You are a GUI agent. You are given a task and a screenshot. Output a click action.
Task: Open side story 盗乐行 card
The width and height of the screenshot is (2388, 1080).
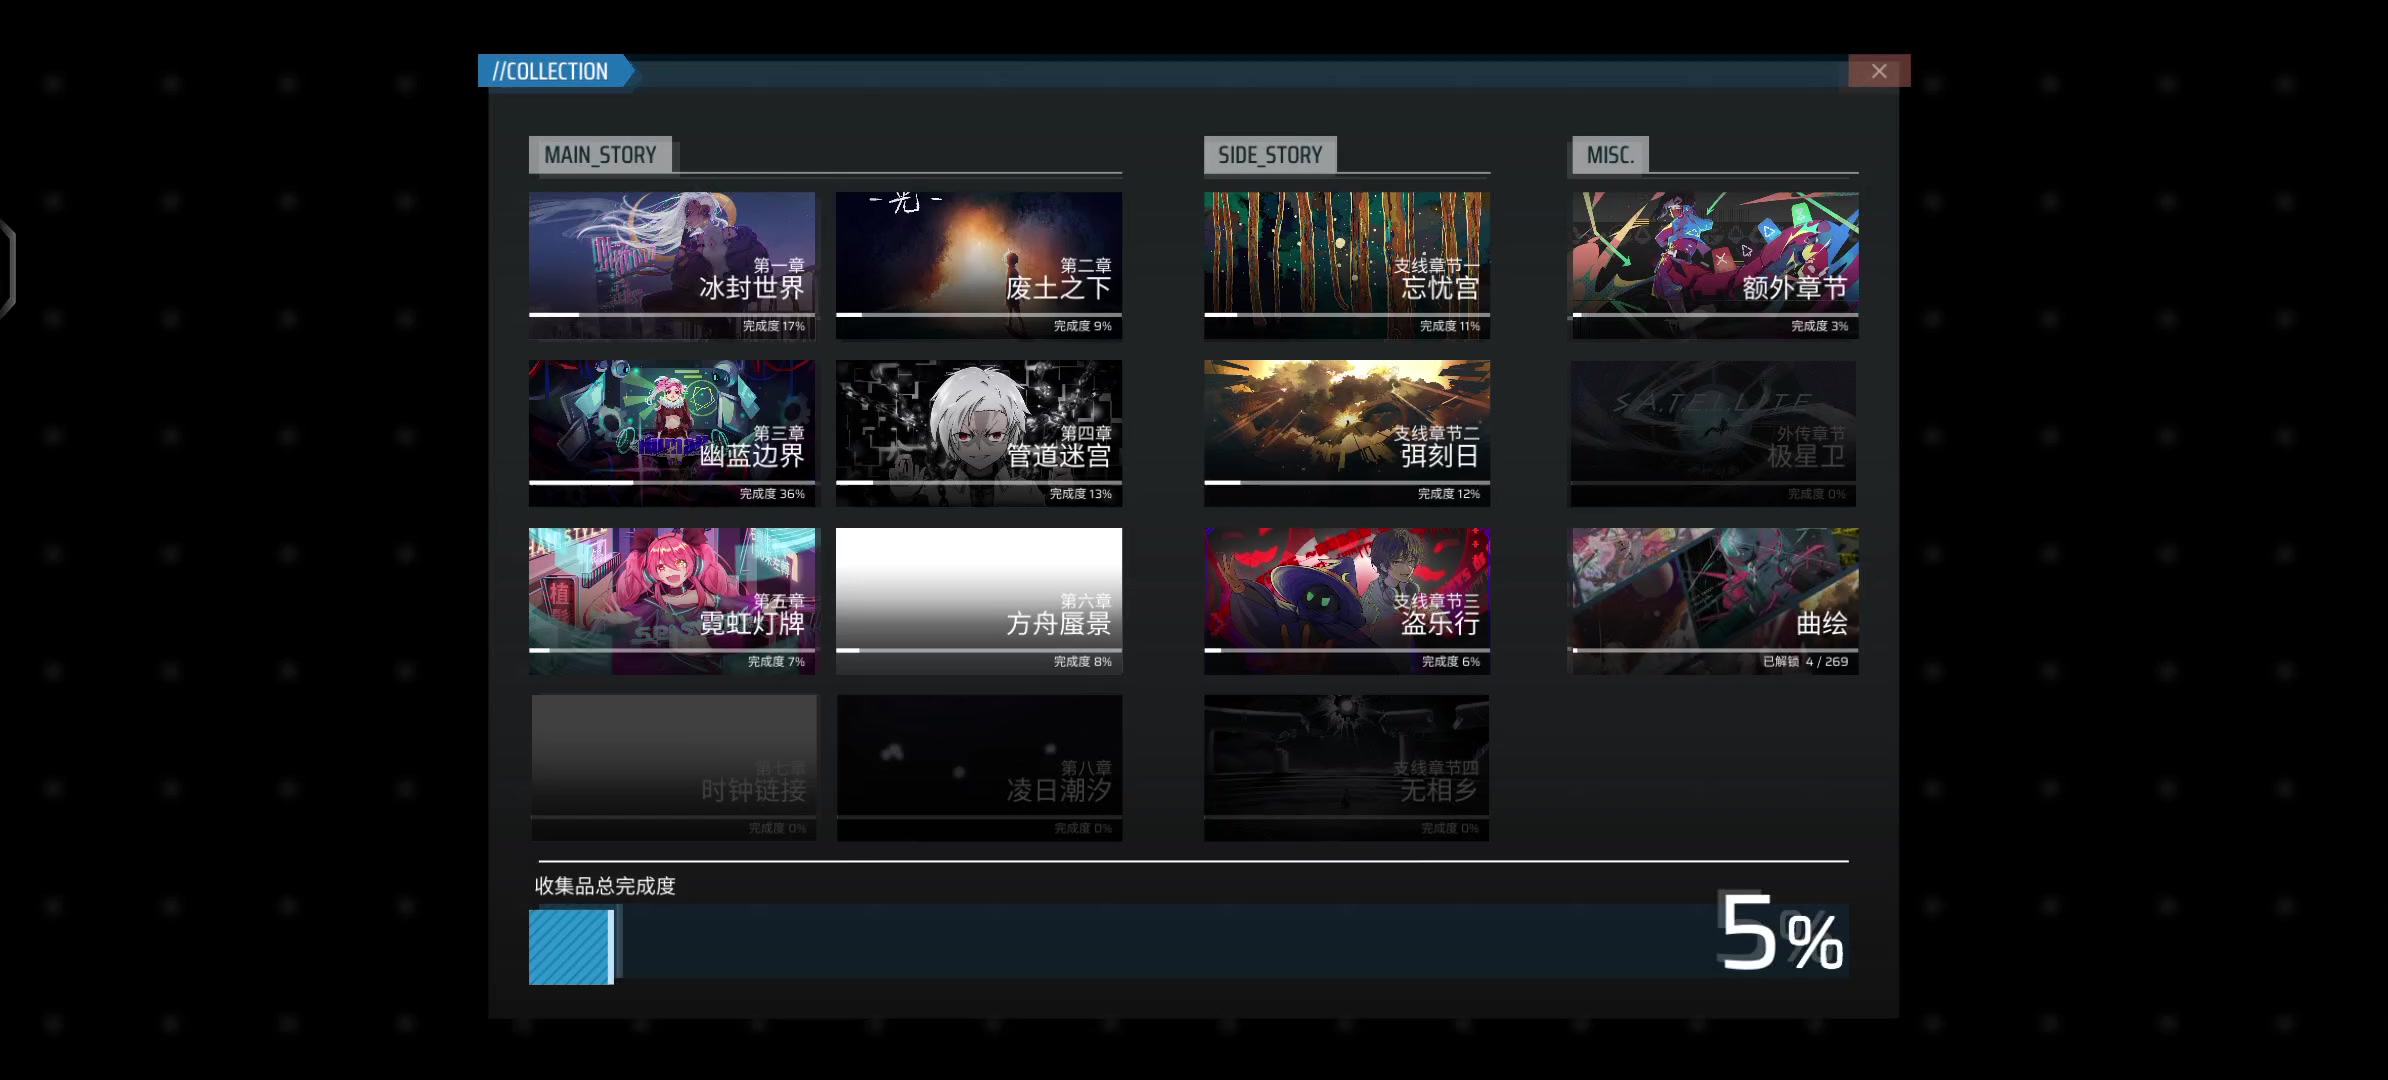(x=1347, y=601)
